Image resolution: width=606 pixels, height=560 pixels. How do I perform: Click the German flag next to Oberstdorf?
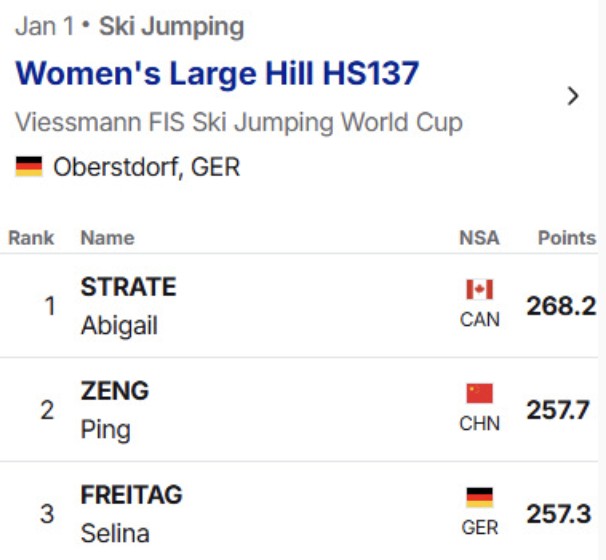(x=29, y=166)
